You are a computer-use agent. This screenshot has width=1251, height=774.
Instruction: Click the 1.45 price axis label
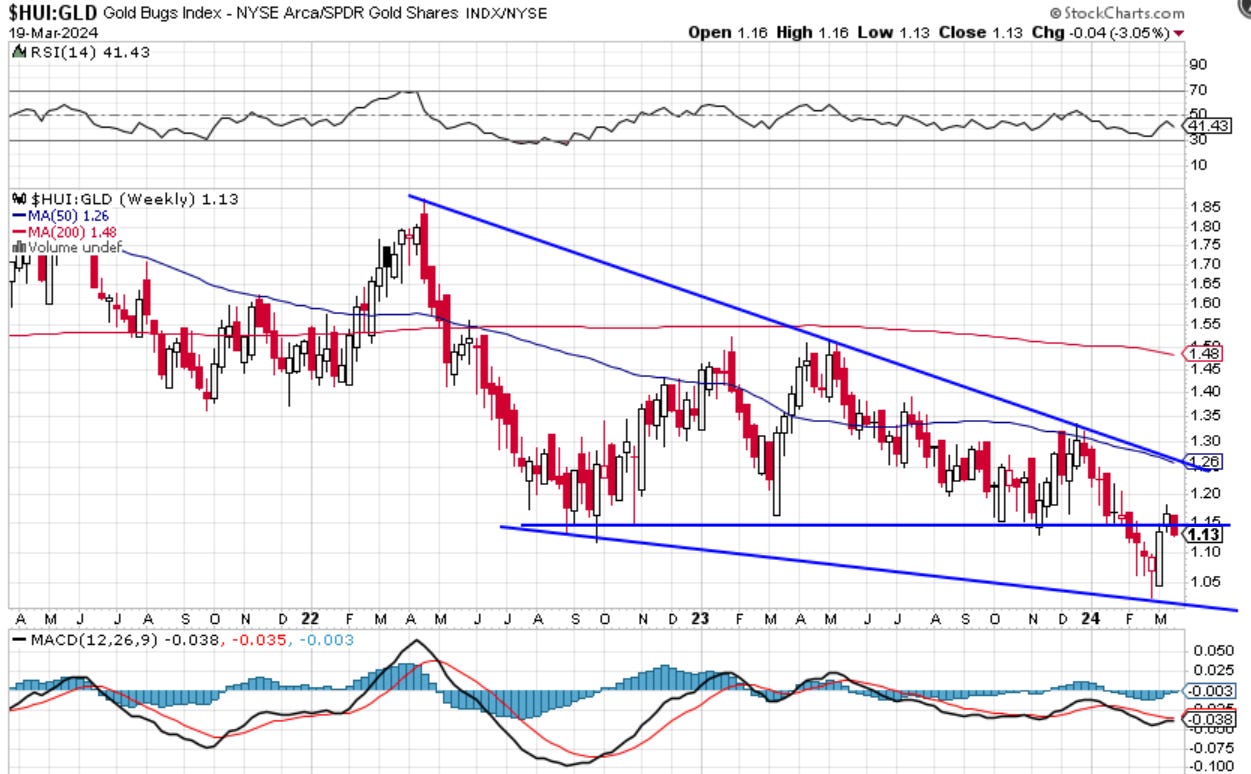[x=1203, y=369]
